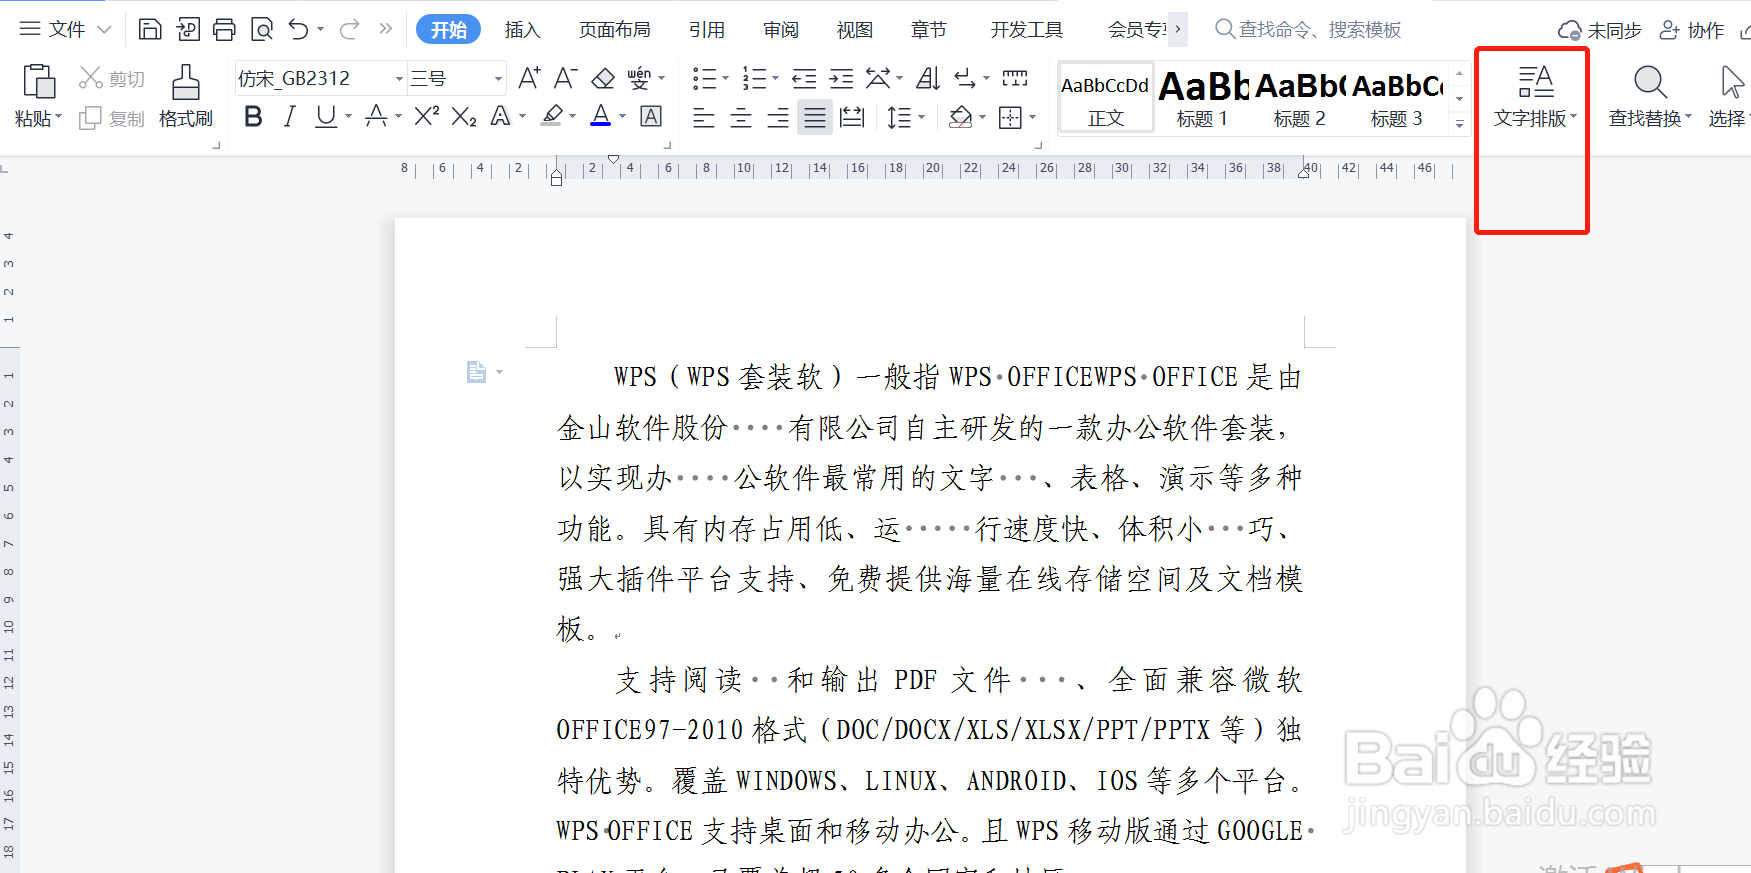Click the 未同步 sync status button
Image resolution: width=1751 pixels, height=873 pixels.
coord(1599,30)
